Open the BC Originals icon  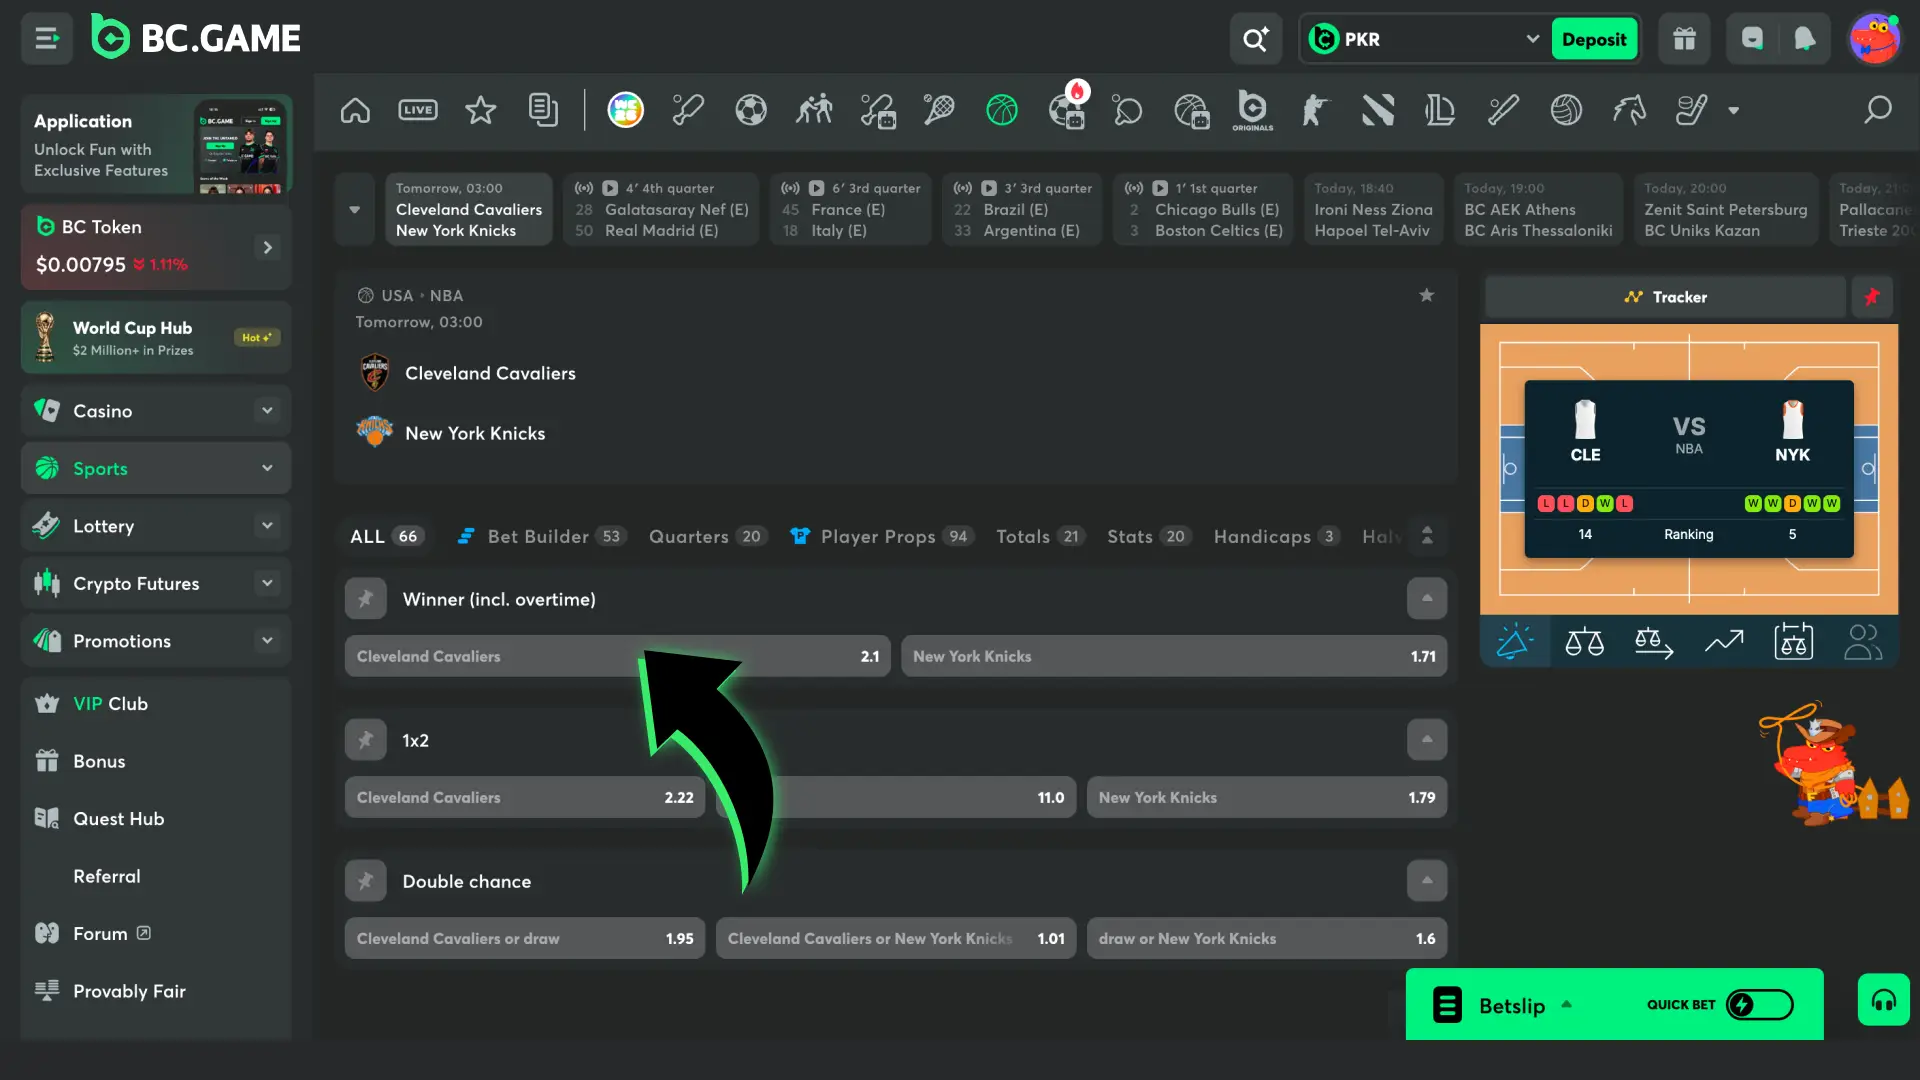1253,110
